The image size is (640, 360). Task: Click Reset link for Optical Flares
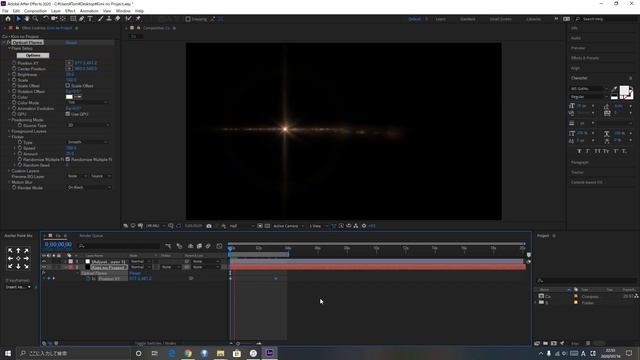71,42
